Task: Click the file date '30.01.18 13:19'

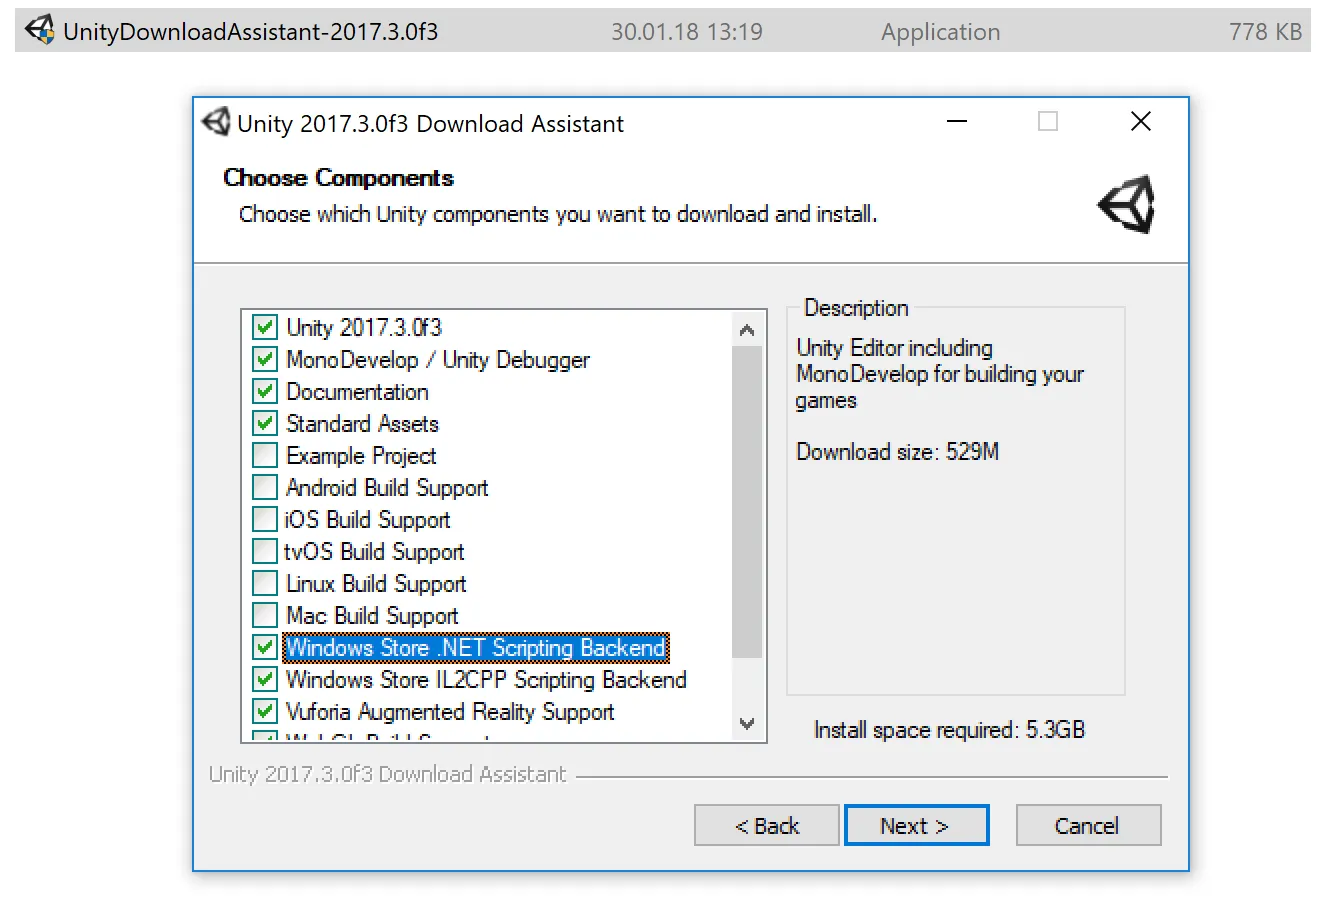Action: pos(687,32)
